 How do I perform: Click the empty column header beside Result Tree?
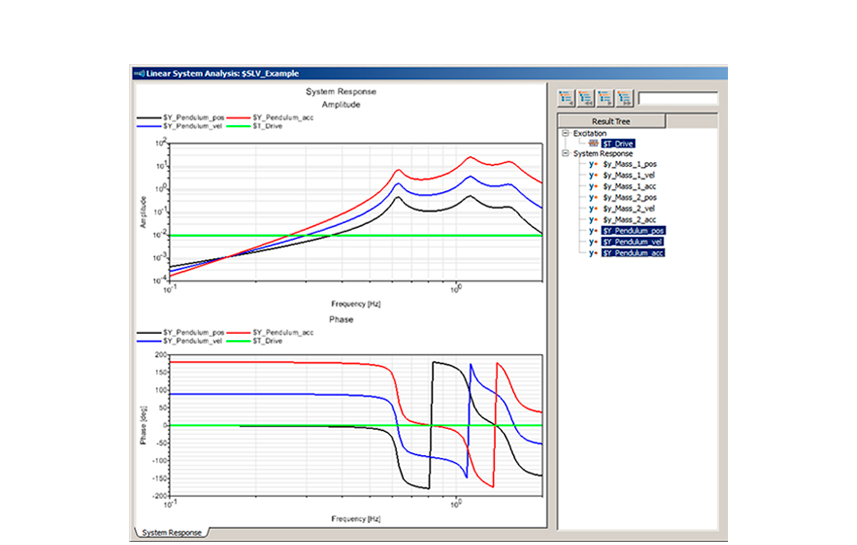coord(692,121)
